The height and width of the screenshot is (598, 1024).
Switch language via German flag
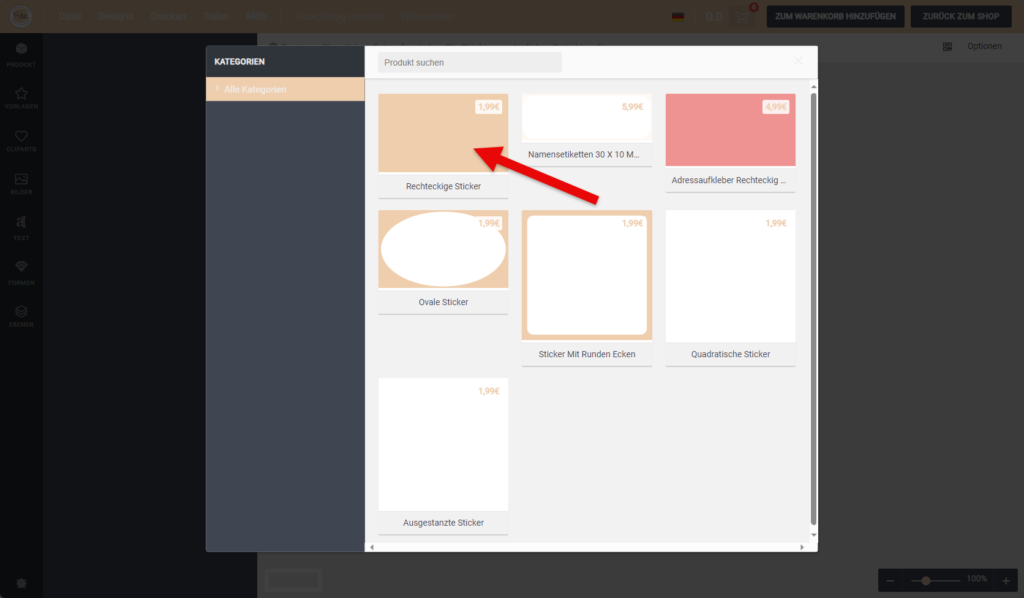678,16
